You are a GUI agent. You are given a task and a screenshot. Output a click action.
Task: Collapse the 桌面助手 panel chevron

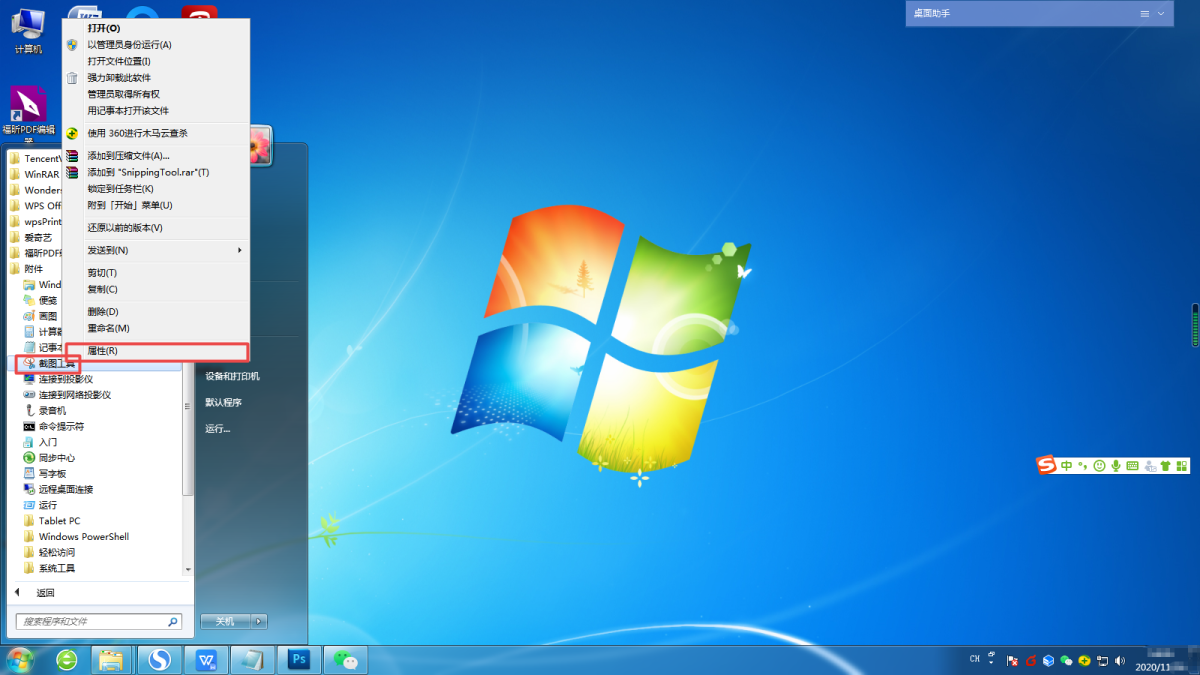[x=1161, y=14]
